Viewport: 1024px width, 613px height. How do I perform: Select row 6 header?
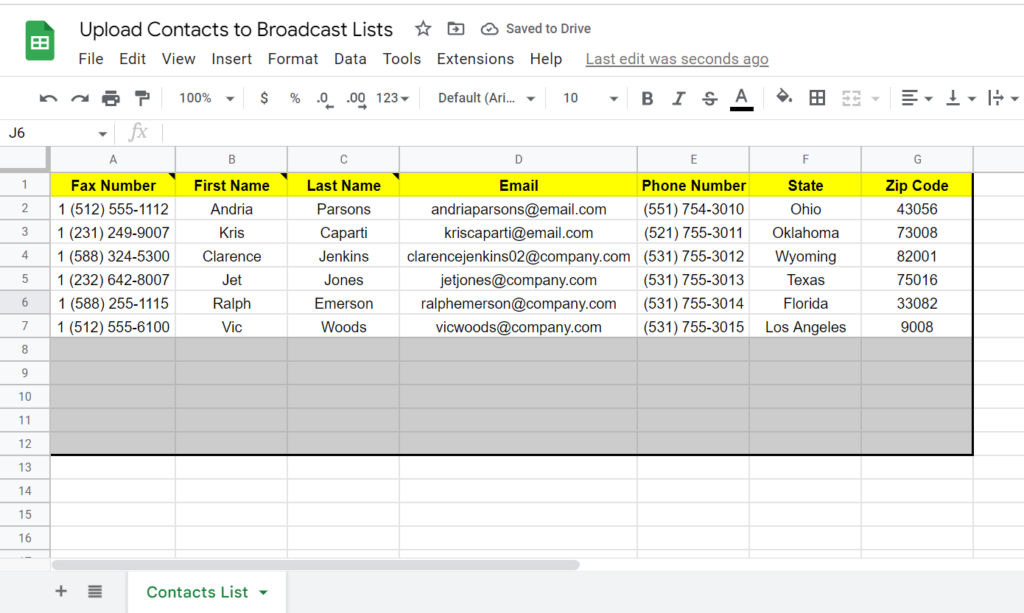pyautogui.click(x=25, y=303)
